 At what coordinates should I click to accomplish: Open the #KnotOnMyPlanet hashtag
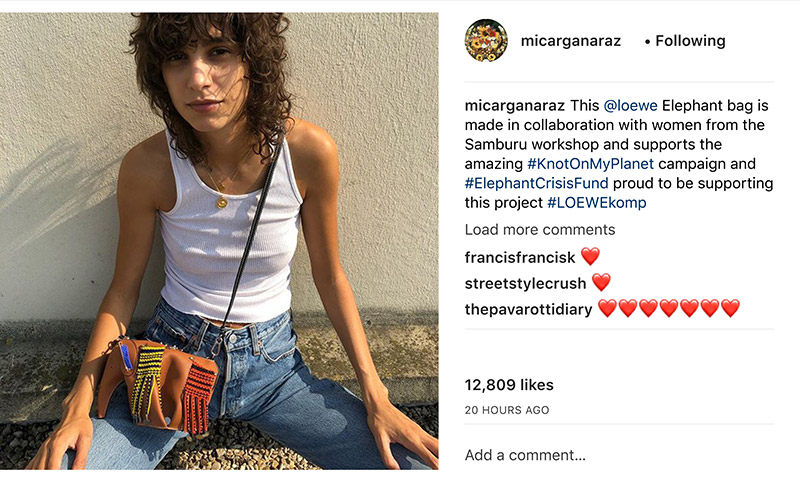pos(589,163)
